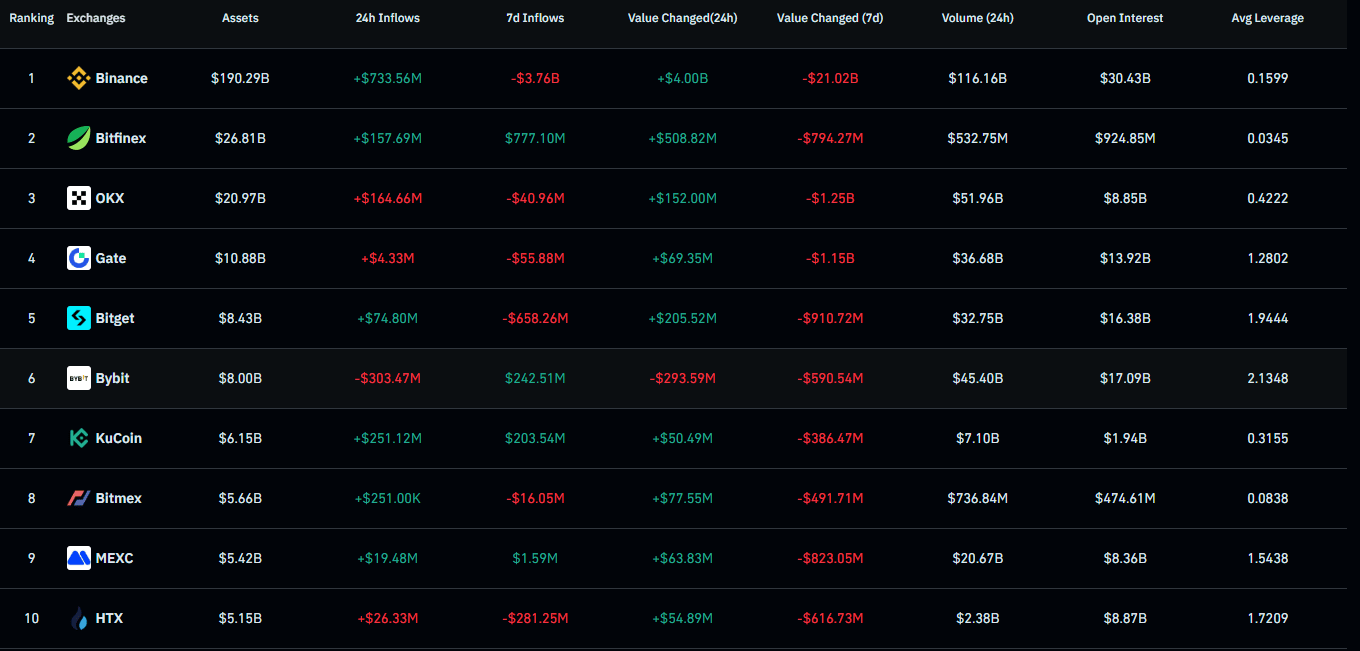Click the Gate logo icon
Image resolution: width=1360 pixels, height=651 pixels.
pyautogui.click(x=79, y=258)
